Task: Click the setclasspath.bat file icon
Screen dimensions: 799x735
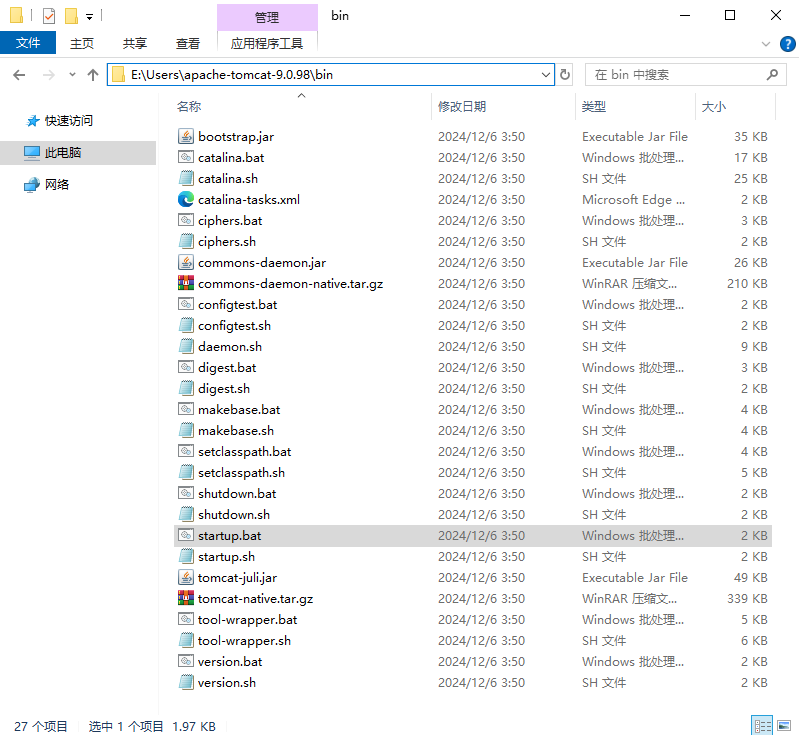Action: [x=185, y=452]
